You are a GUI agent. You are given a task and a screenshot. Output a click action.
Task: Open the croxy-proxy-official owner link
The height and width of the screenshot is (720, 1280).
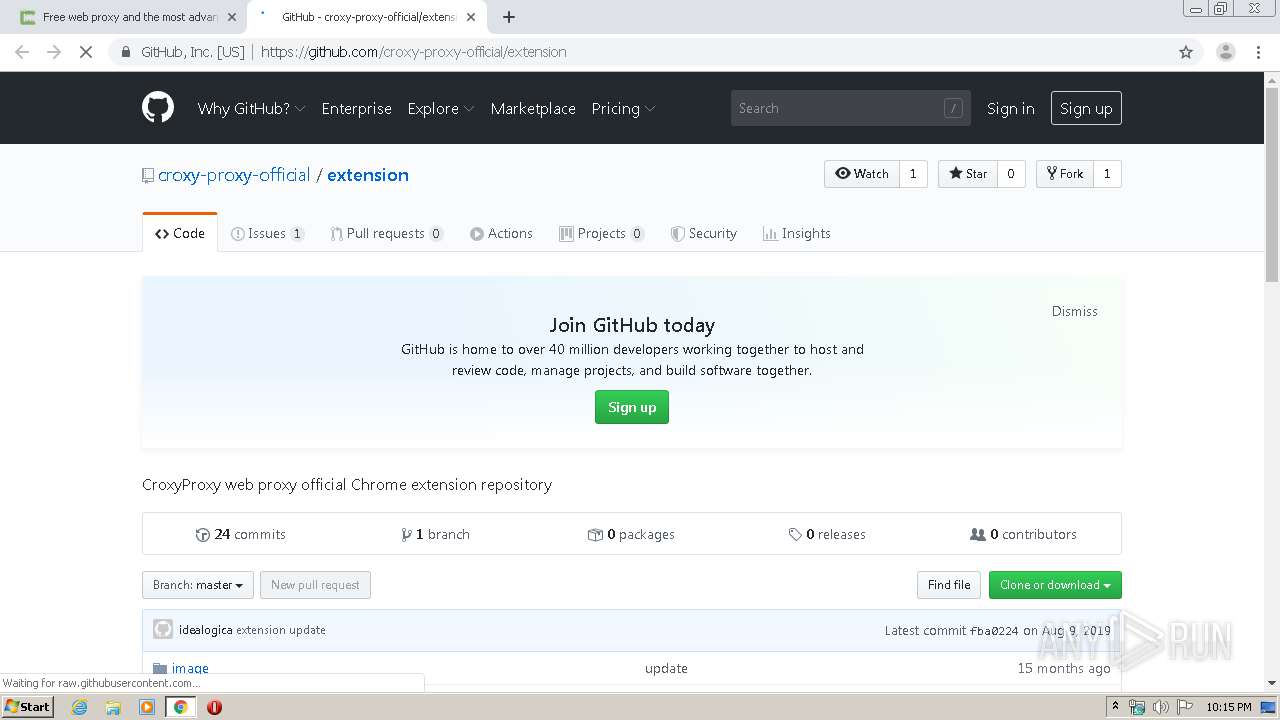click(234, 175)
